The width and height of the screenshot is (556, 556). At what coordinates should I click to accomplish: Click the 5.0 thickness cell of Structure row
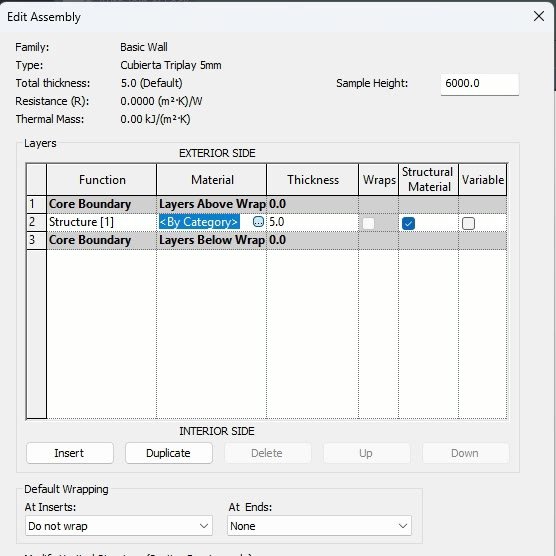pyautogui.click(x=312, y=222)
